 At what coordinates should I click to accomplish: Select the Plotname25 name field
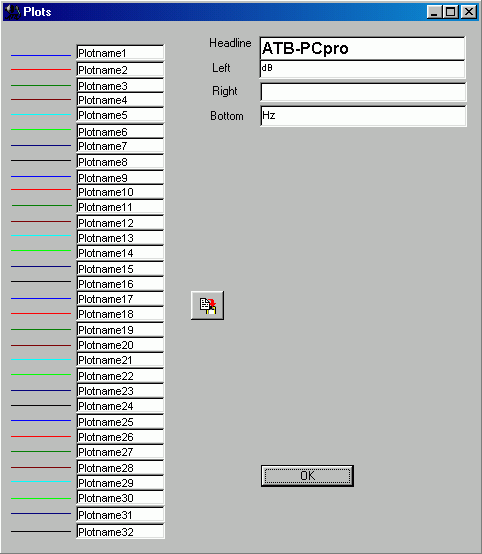click(x=120, y=422)
